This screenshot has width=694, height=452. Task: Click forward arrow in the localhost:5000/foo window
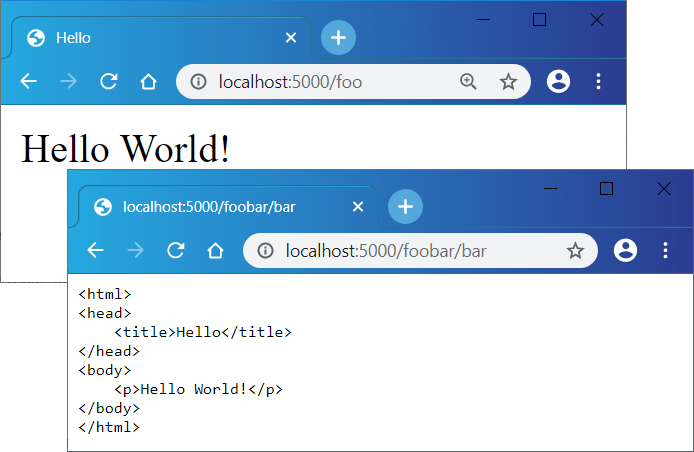tap(68, 81)
